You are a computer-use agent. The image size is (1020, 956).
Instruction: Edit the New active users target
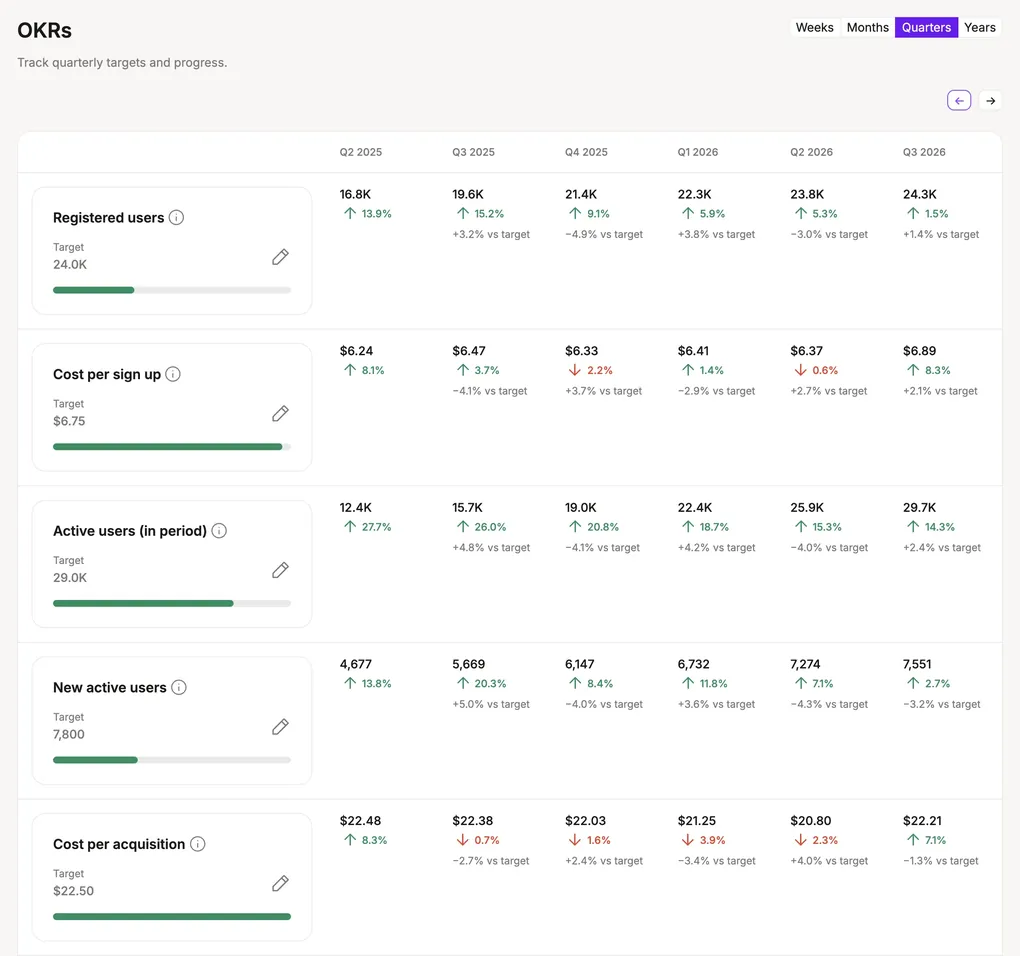coord(280,727)
